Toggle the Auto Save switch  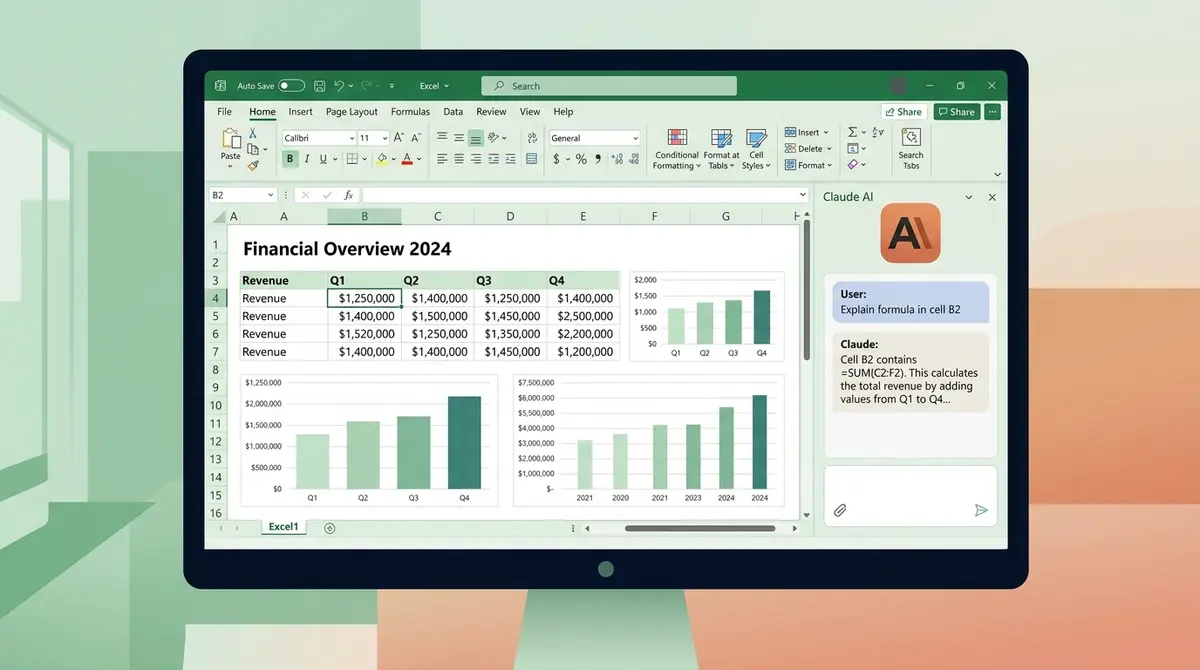[x=291, y=86]
